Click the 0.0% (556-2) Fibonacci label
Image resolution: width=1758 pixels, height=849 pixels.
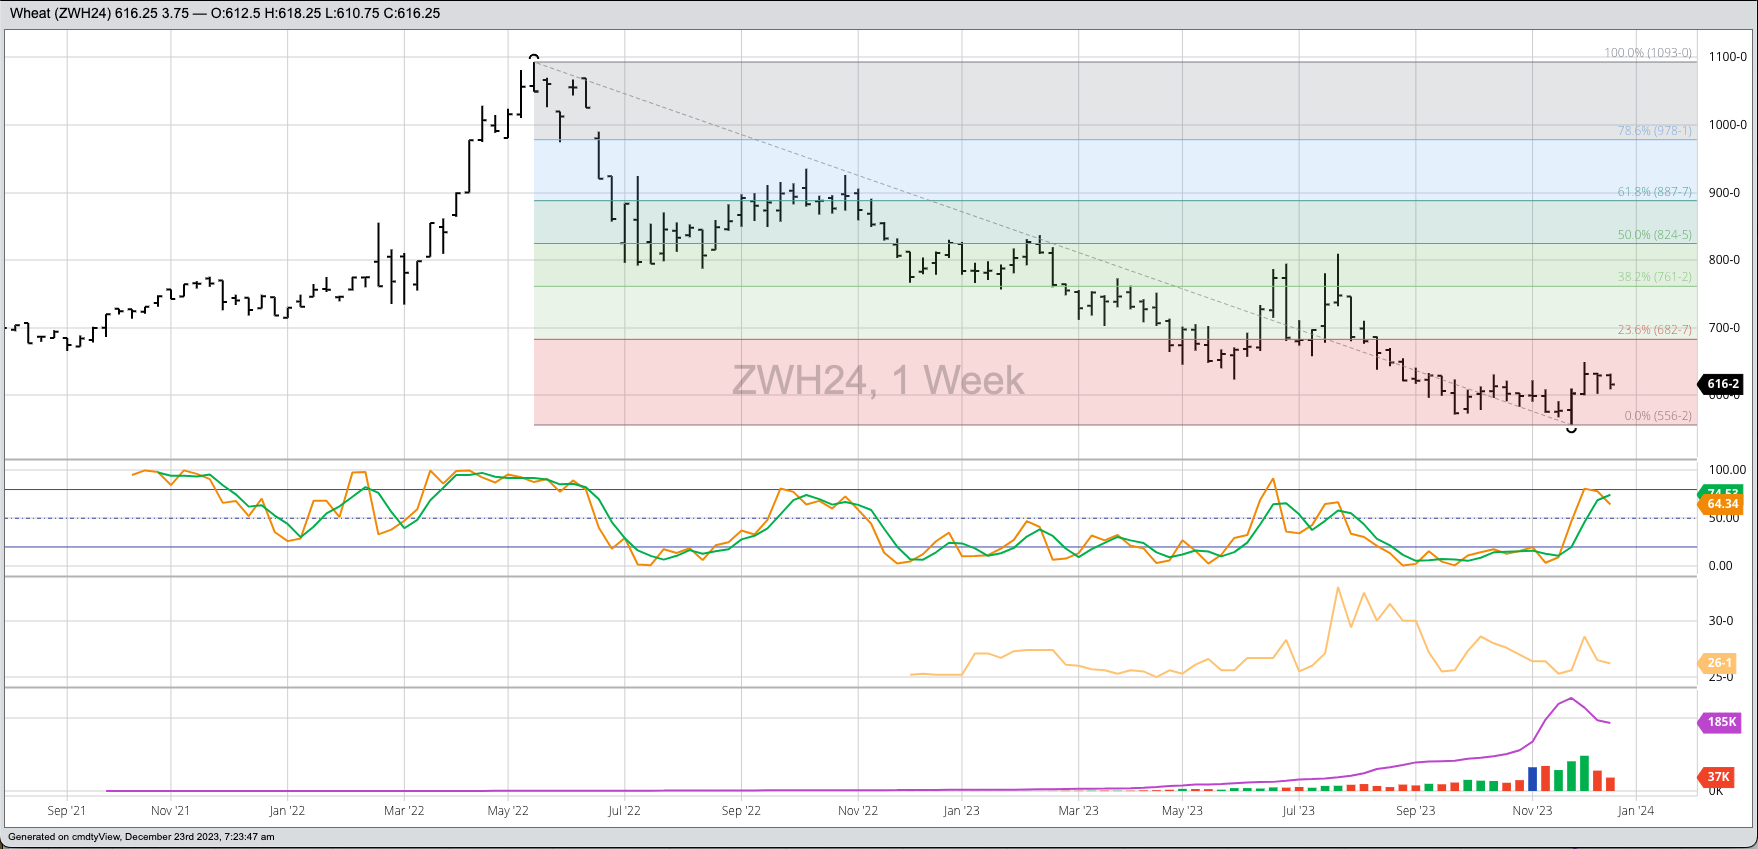[x=1657, y=416]
